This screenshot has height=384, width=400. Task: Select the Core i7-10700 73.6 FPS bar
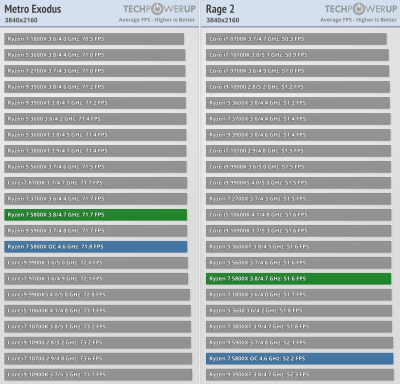tap(98, 359)
